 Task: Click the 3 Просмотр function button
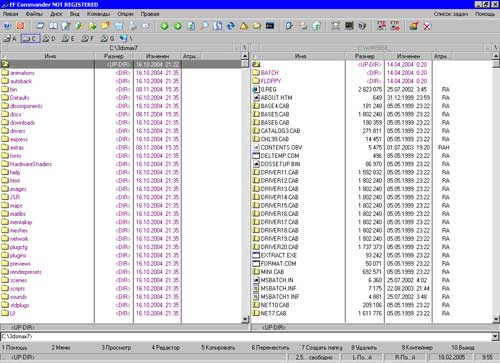(x=116, y=348)
